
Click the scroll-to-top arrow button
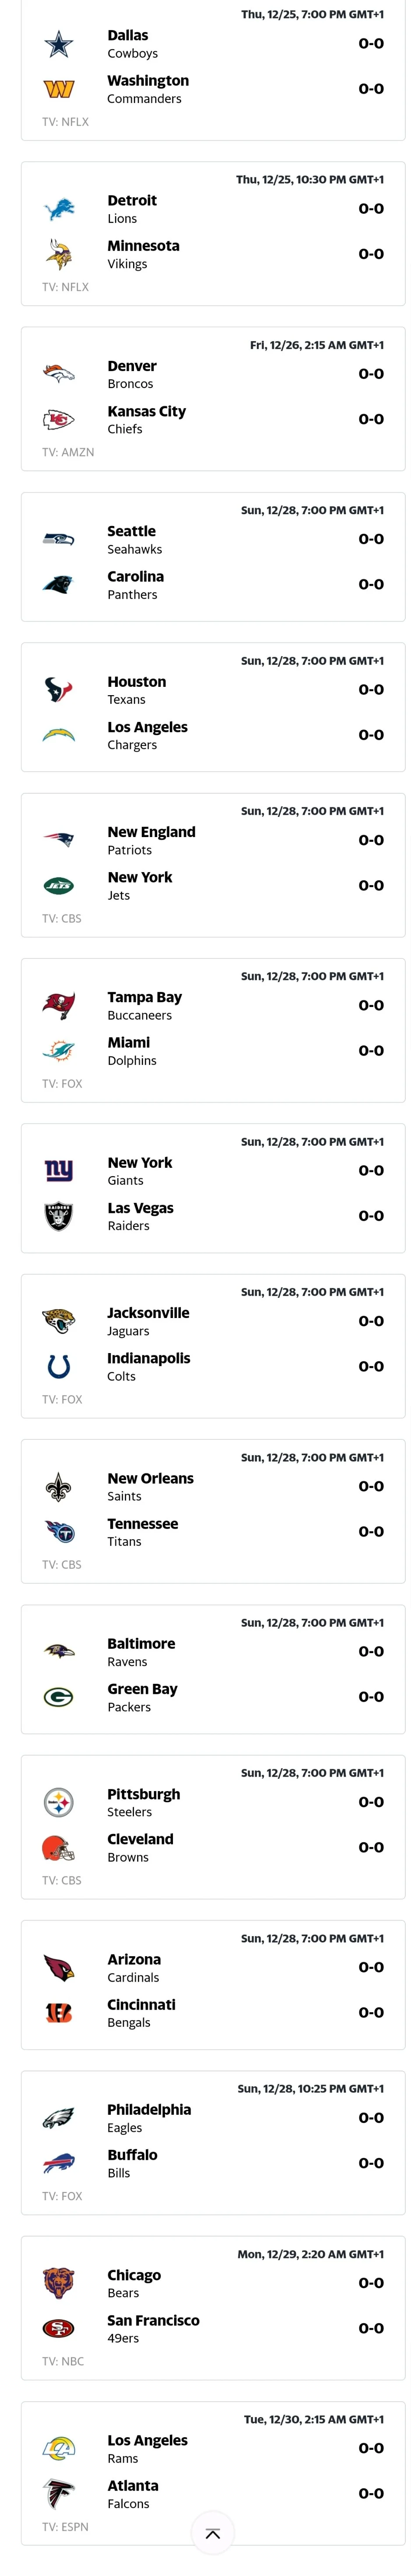click(212, 2533)
